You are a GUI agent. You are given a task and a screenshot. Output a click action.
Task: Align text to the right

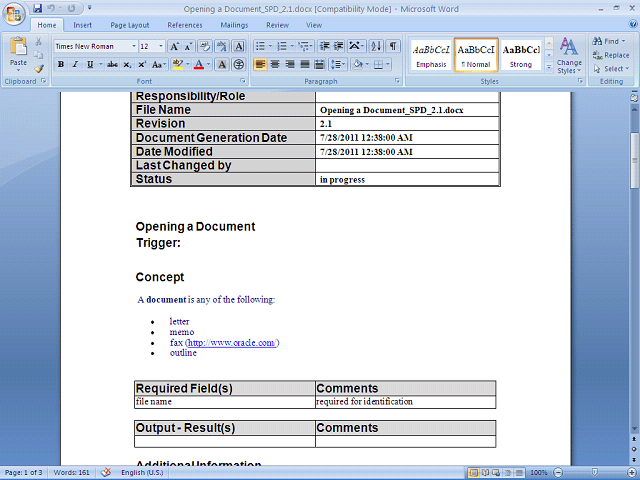pyautogui.click(x=290, y=64)
